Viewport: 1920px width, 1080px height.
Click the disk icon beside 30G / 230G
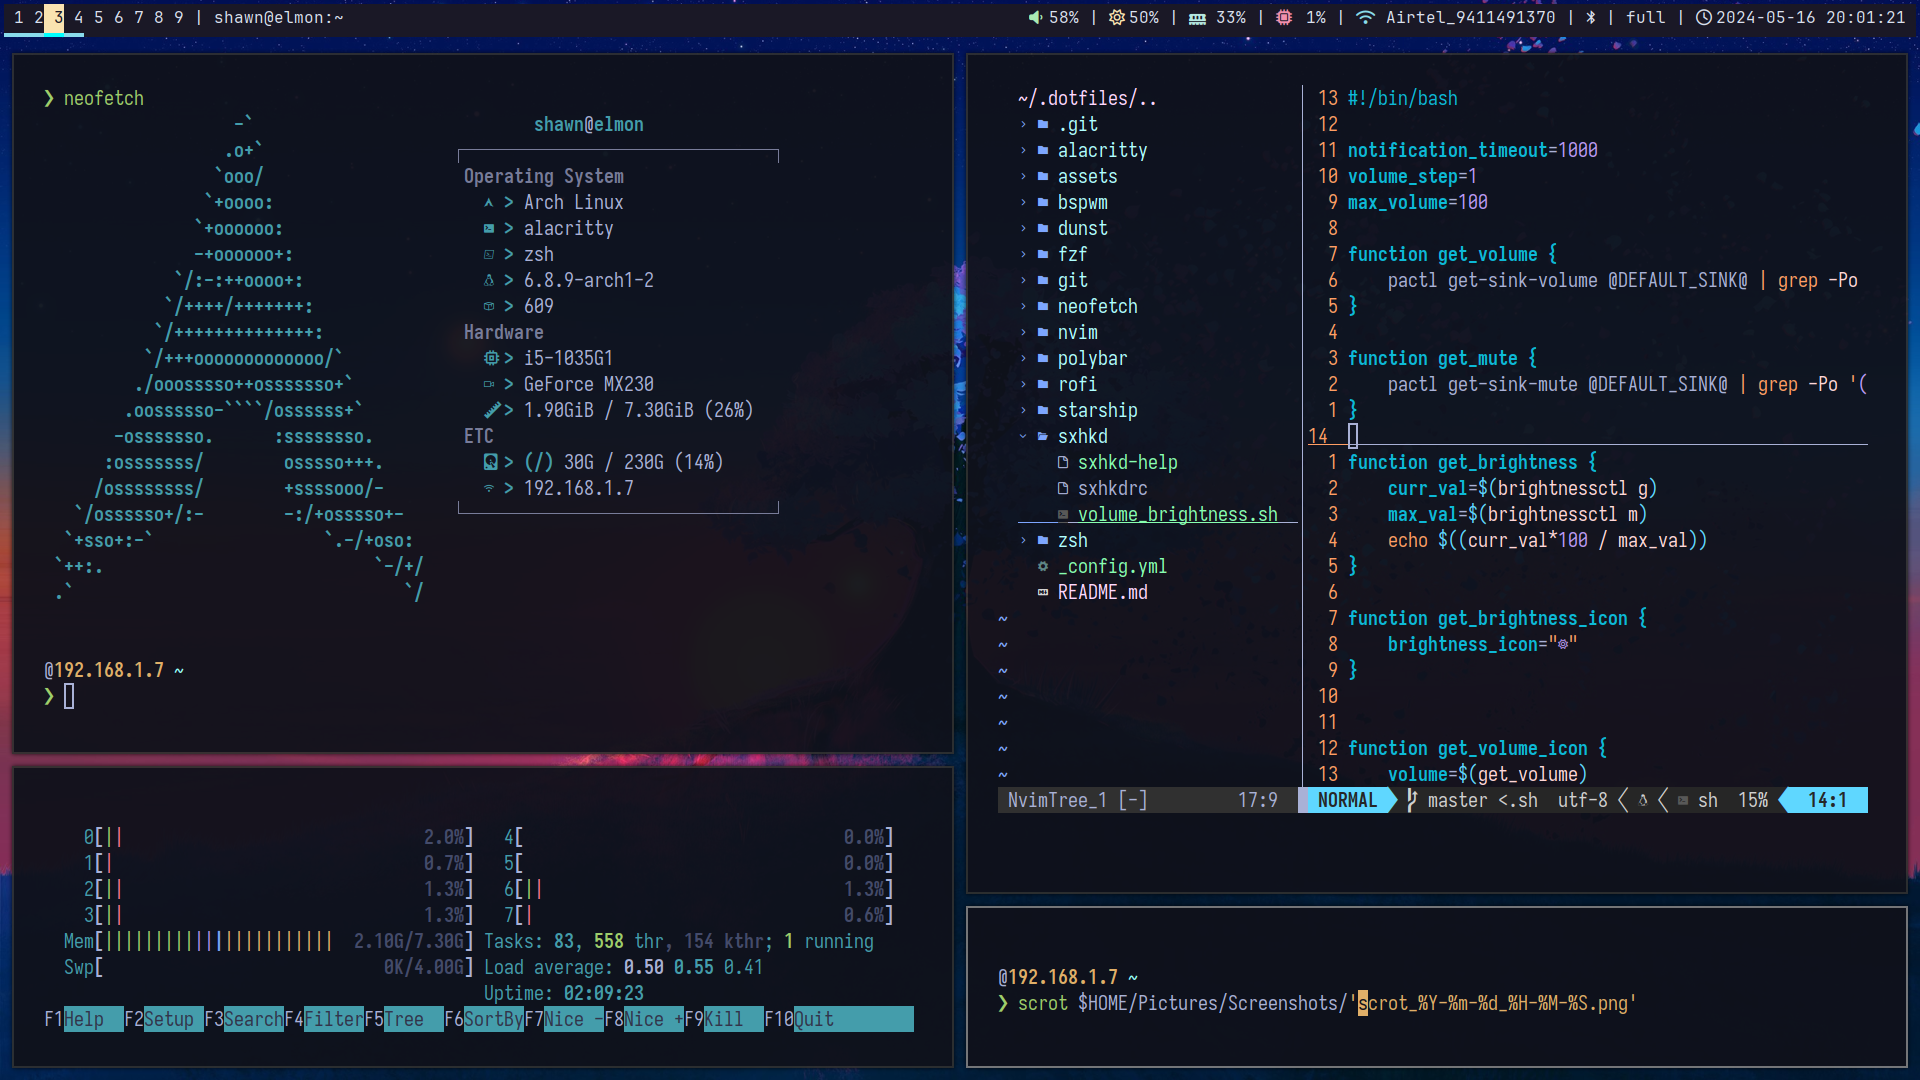(x=490, y=462)
